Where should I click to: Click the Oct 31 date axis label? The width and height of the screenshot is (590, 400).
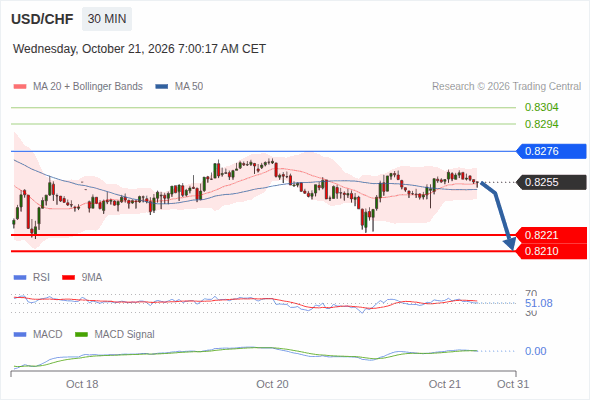(513, 384)
